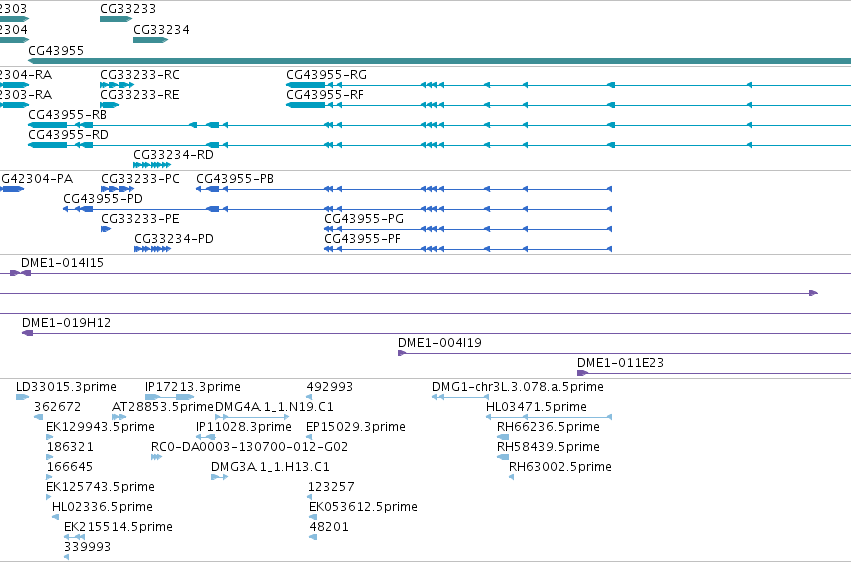The image size is (851, 562).
Task: Select EST RH66236.5prime
Action: pos(548,427)
